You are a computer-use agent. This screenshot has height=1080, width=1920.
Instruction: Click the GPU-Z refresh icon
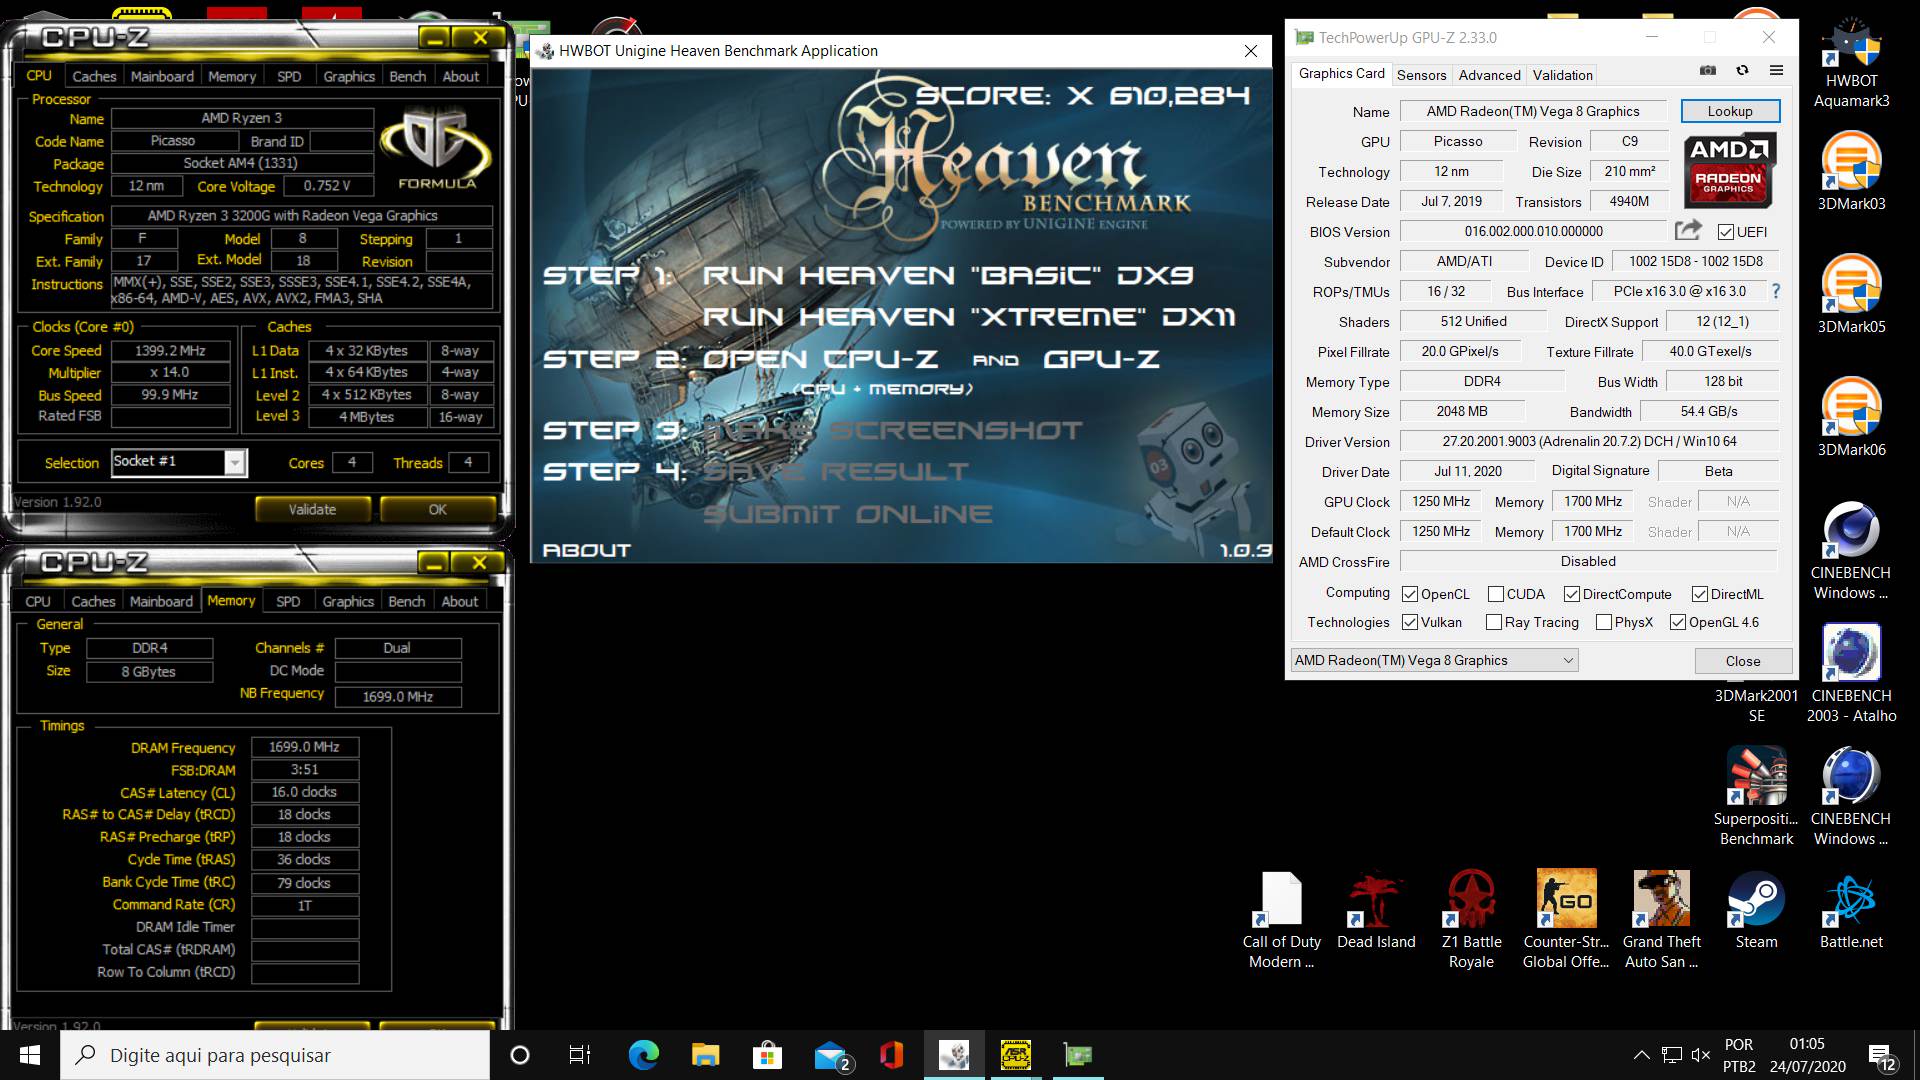pos(1742,71)
